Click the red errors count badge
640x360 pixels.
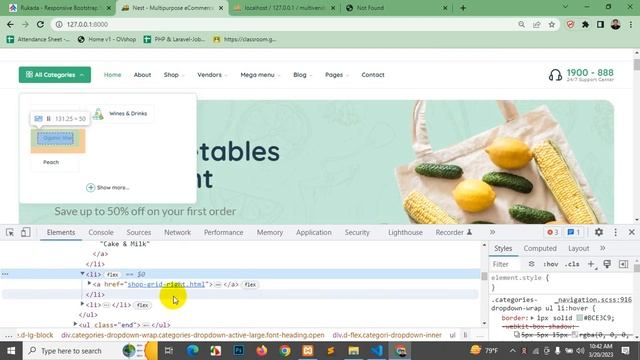click(x=553, y=232)
